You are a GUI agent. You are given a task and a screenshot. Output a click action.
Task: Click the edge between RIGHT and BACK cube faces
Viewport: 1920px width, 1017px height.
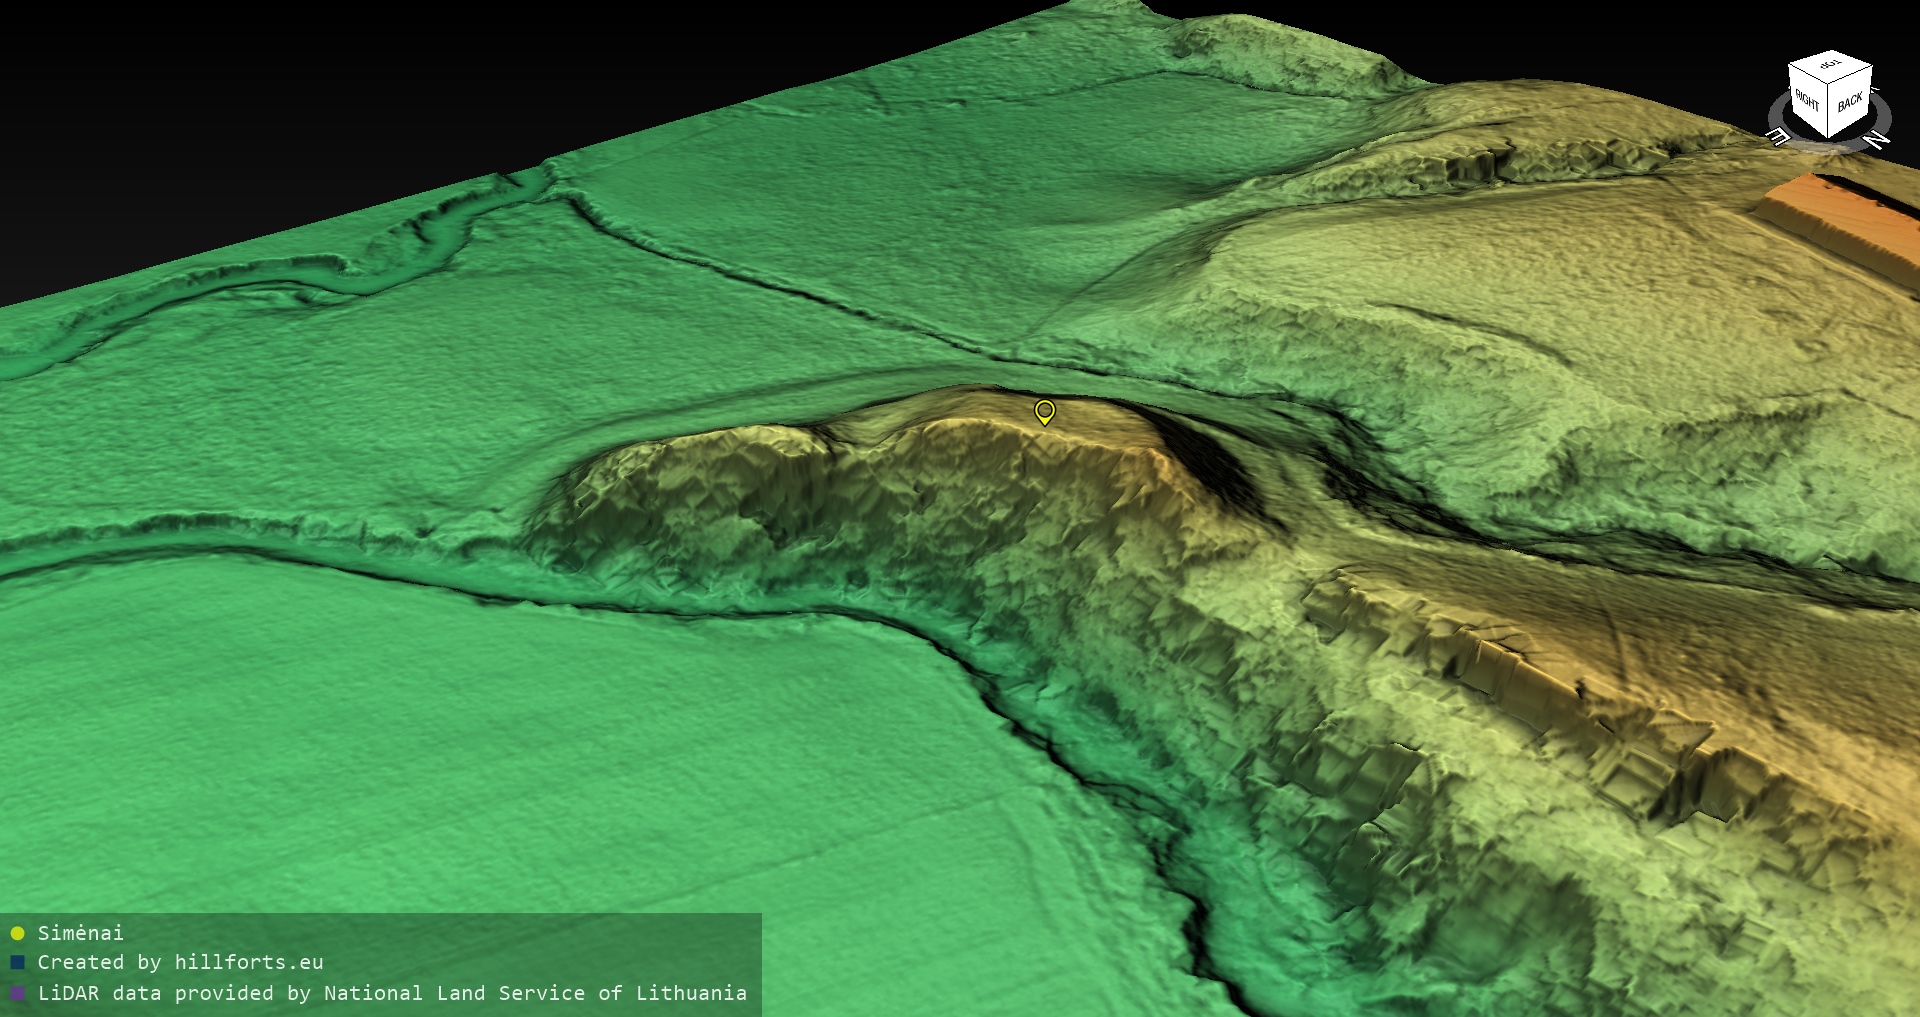coord(1830,110)
